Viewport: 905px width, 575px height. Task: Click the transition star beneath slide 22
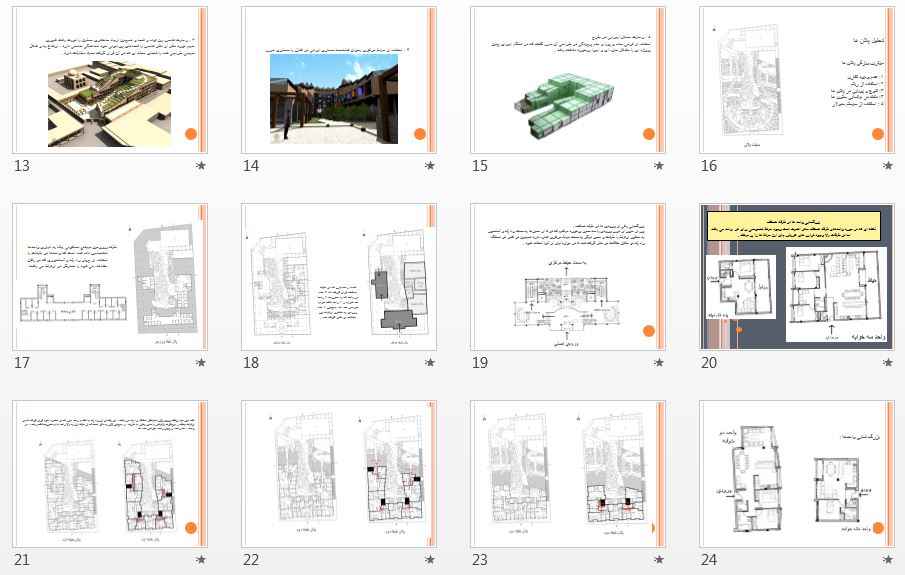point(430,560)
